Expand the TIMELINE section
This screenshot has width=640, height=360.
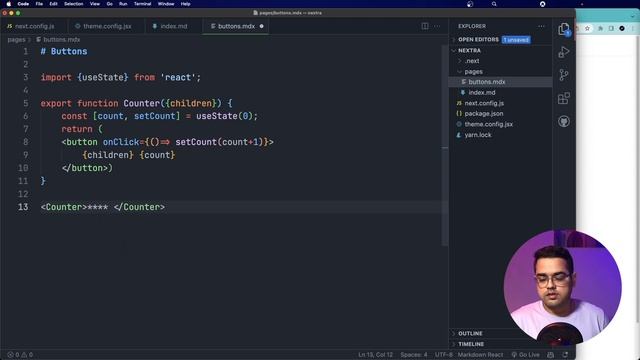click(471, 344)
